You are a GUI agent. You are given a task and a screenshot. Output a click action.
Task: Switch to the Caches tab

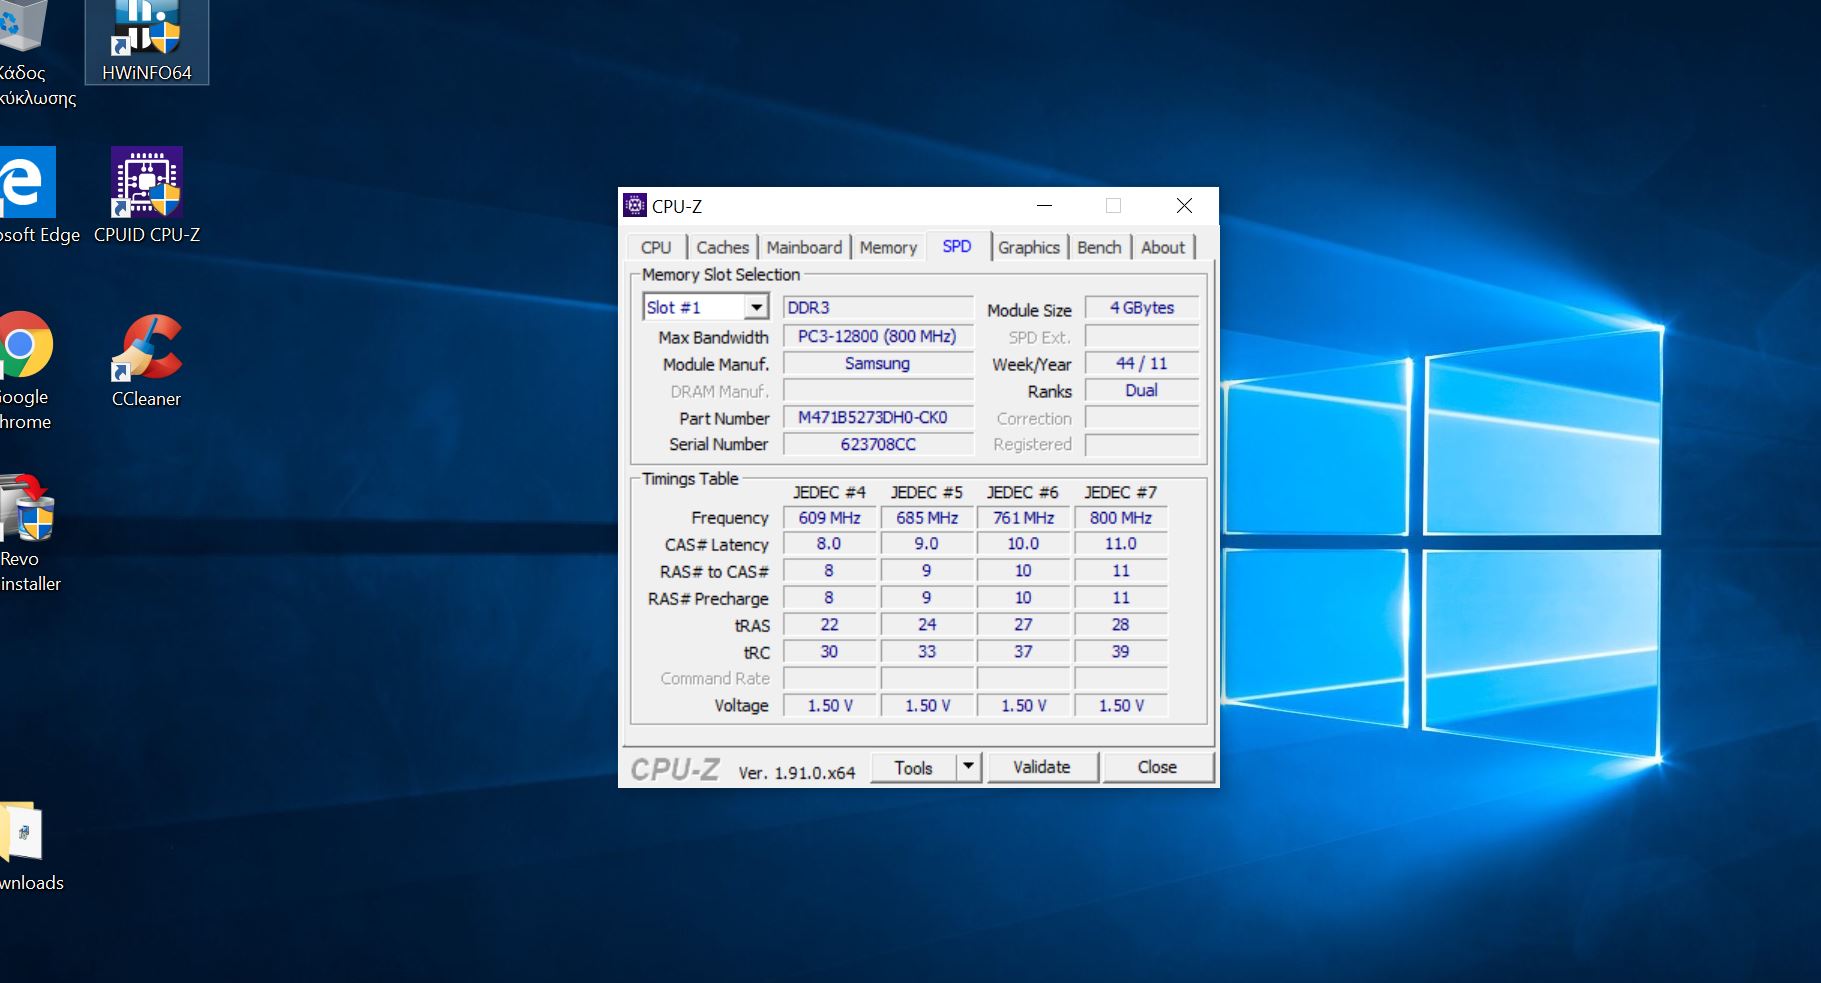pyautogui.click(x=722, y=247)
